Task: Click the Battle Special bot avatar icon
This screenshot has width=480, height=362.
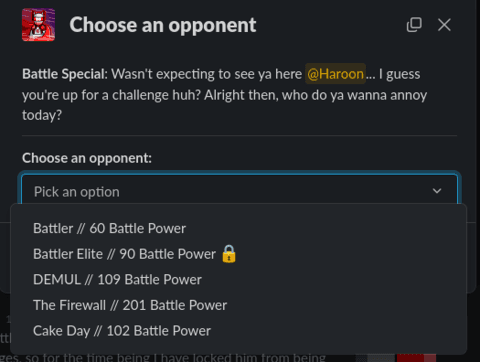Action: 38,25
